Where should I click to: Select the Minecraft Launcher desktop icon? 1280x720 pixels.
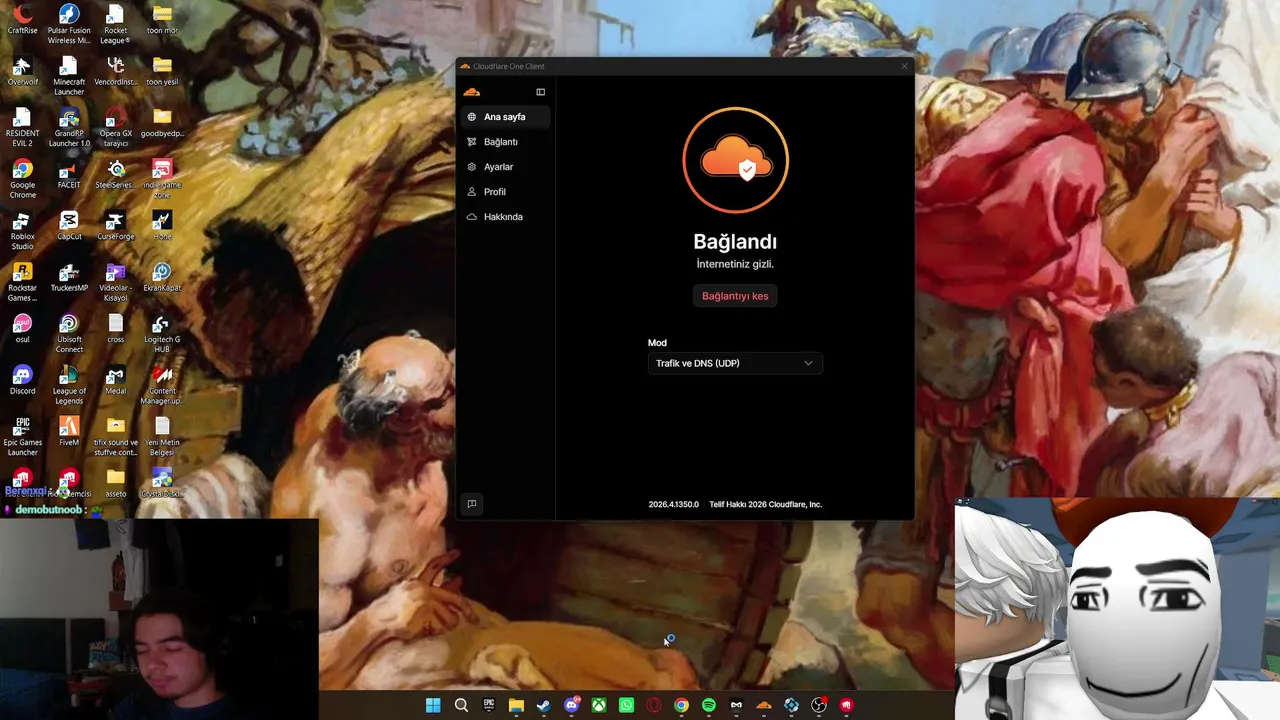coord(69,76)
